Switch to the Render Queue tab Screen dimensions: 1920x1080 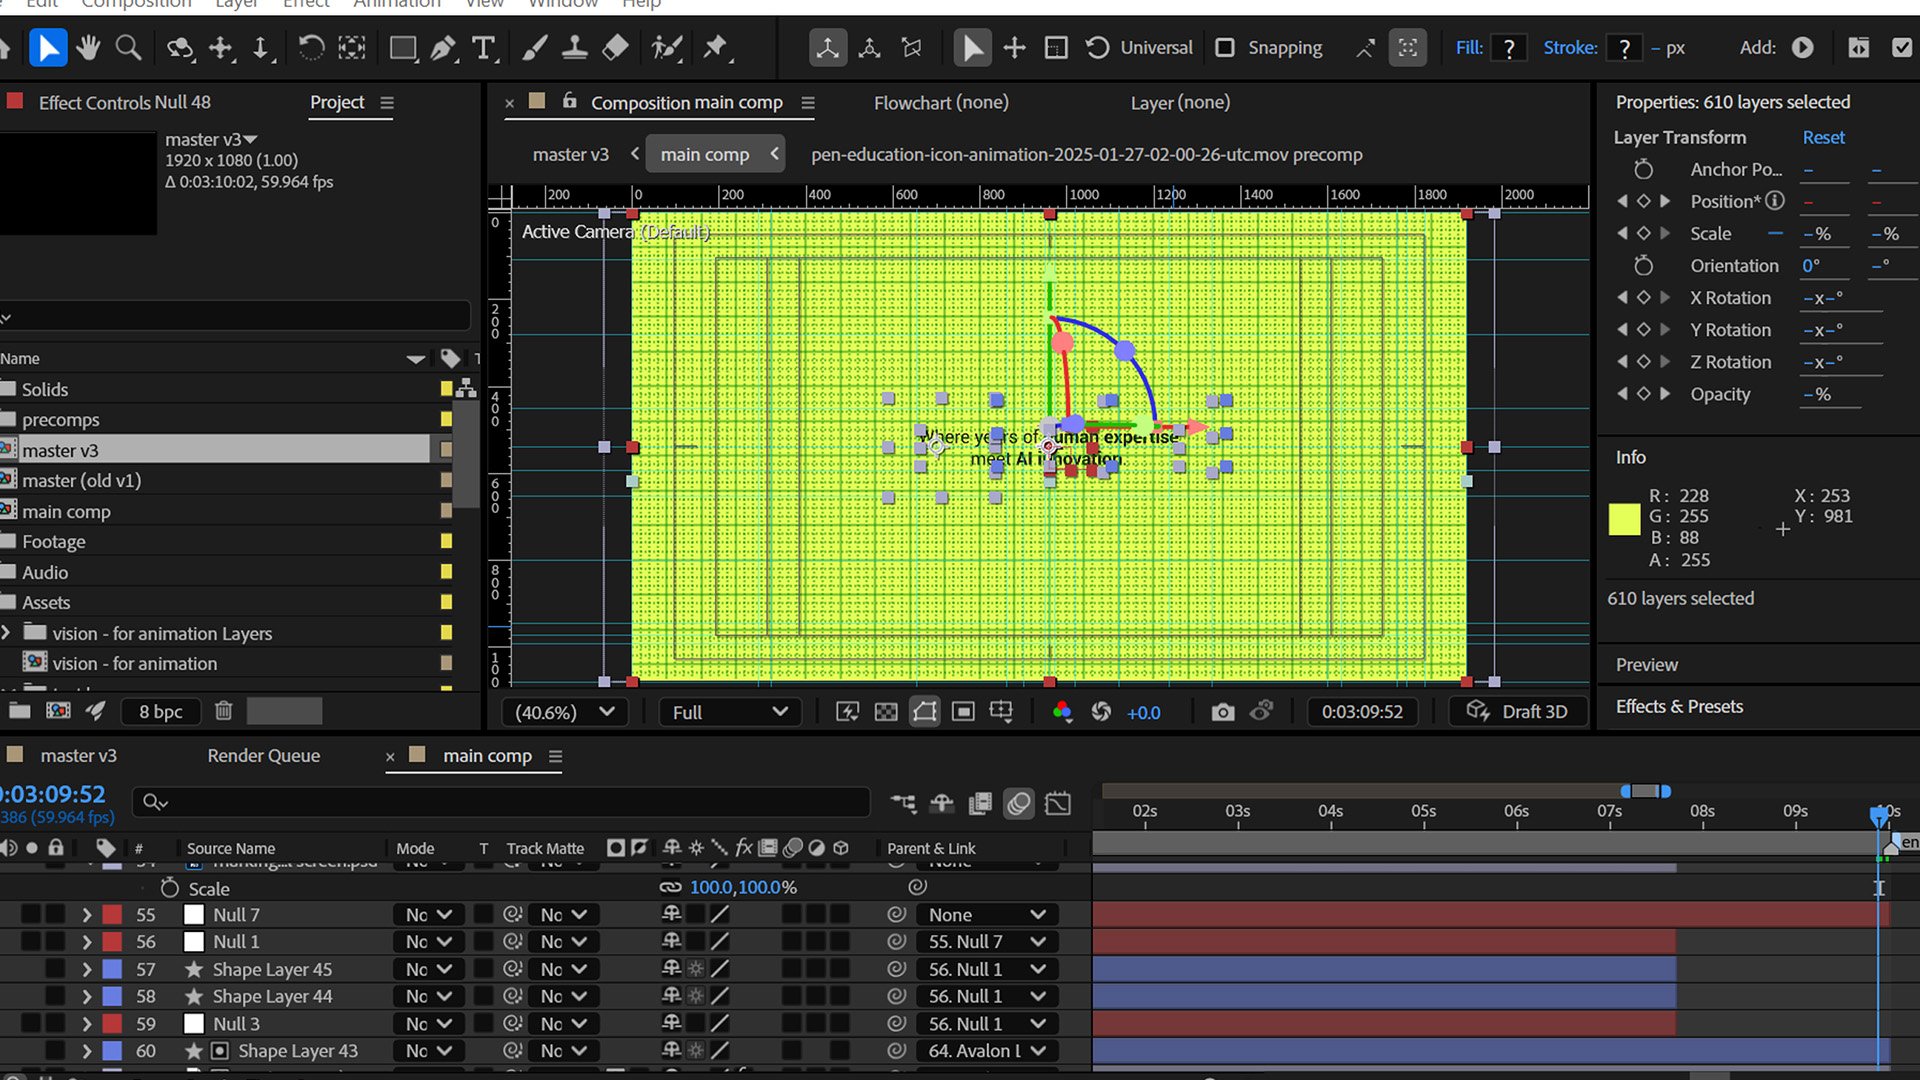pos(264,756)
